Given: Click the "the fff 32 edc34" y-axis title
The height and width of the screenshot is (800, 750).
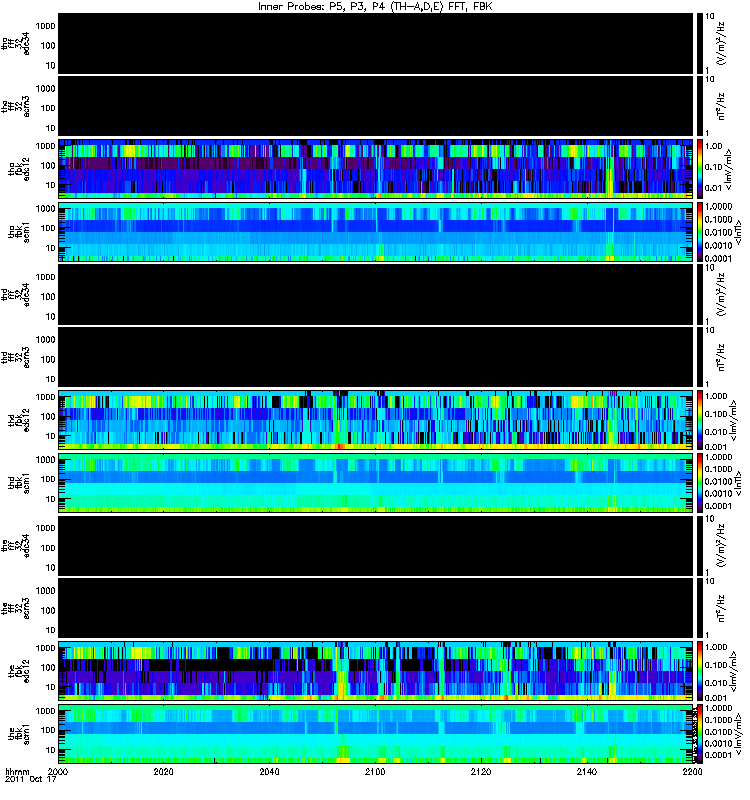Looking at the screenshot, I should [x=15, y=545].
